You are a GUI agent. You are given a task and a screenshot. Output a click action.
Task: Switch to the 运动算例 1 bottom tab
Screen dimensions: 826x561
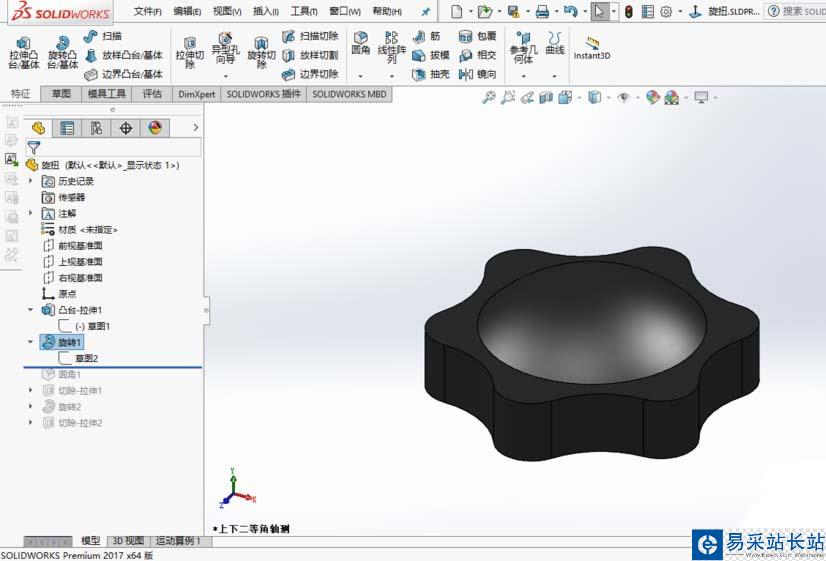(x=178, y=541)
